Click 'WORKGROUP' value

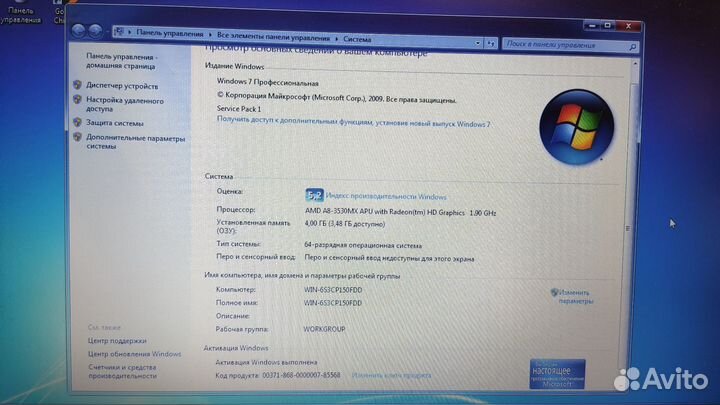pyautogui.click(x=324, y=329)
